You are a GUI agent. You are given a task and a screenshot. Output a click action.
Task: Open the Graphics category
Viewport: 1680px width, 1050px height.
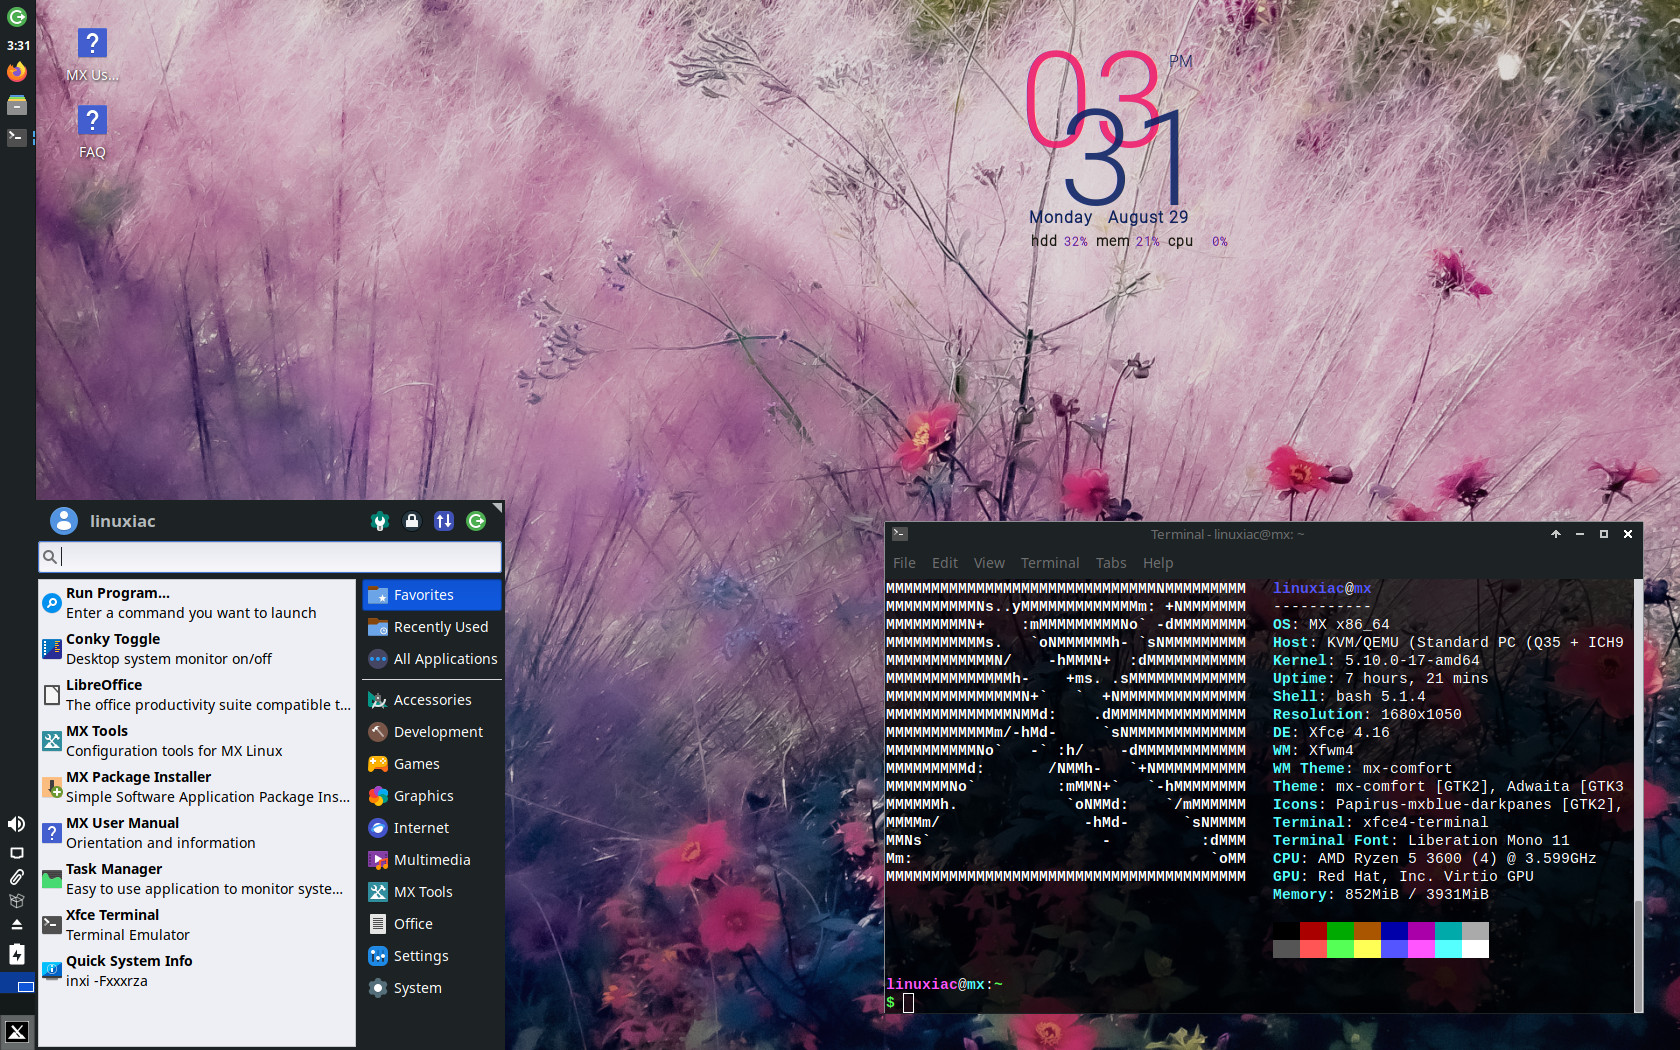pos(432,796)
